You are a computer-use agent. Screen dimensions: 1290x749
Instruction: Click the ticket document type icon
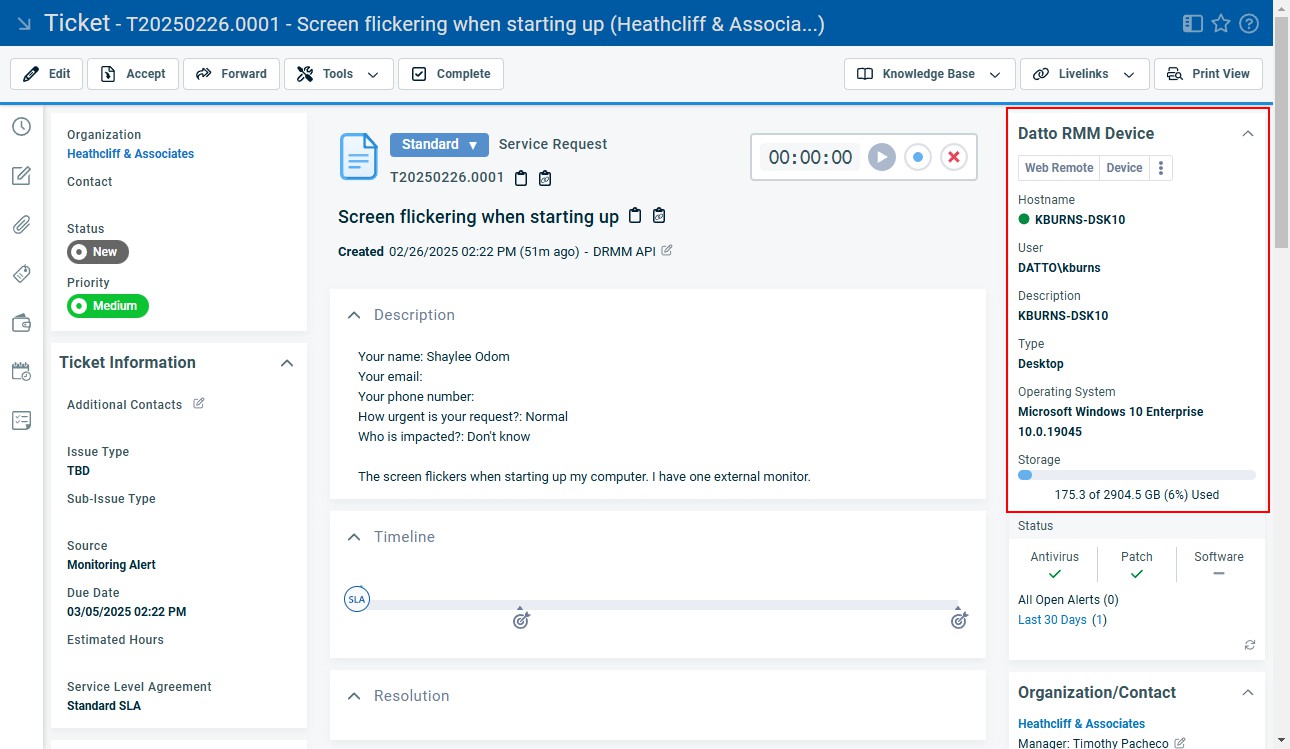(x=359, y=157)
